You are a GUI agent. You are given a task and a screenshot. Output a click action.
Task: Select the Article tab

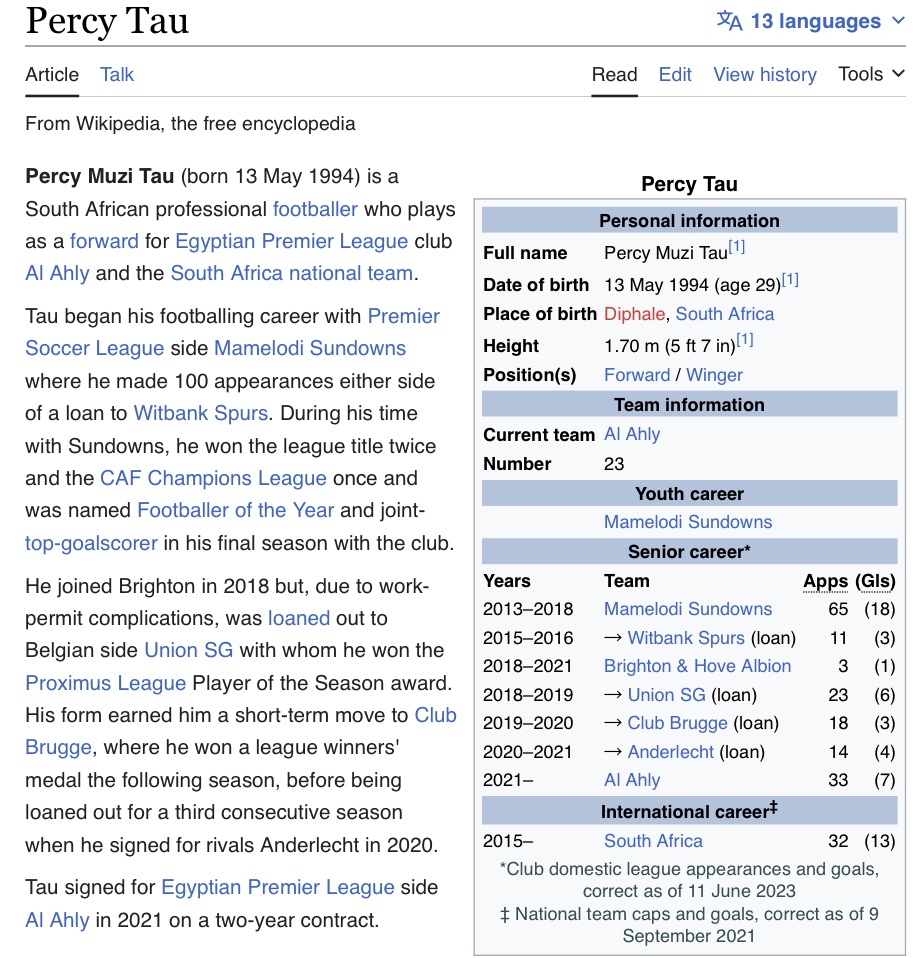point(52,75)
